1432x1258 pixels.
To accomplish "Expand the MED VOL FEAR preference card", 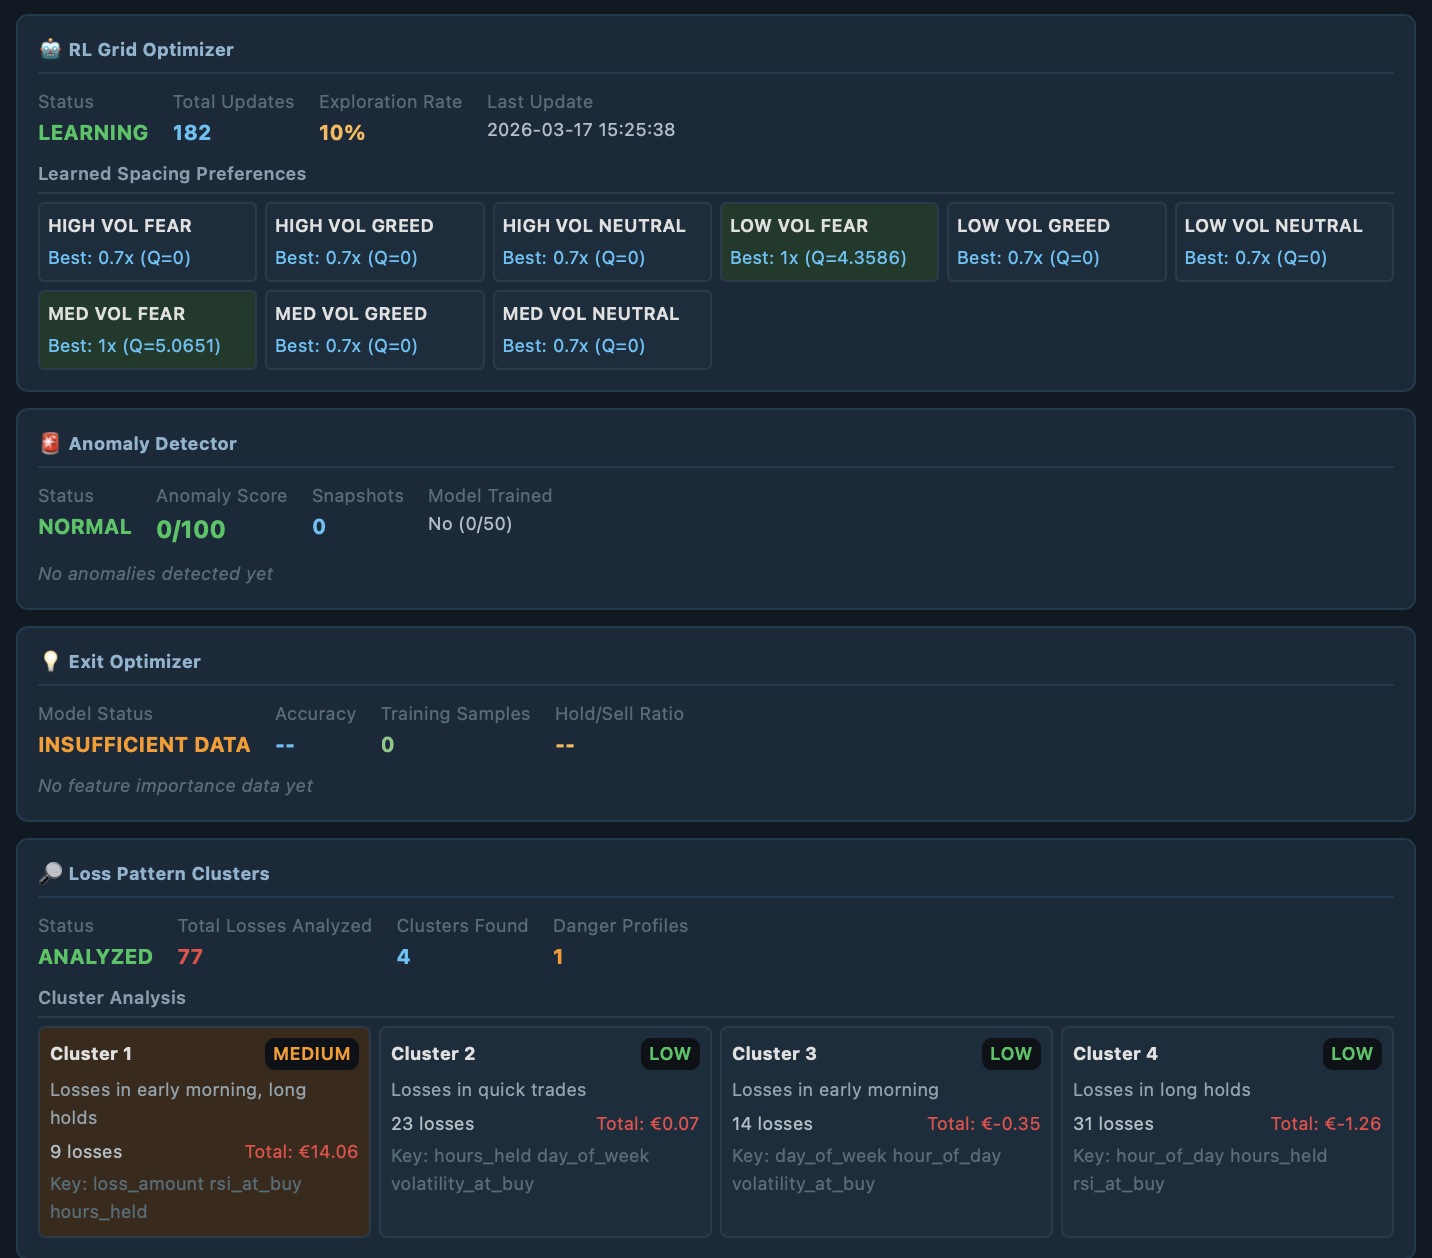I will [x=146, y=329].
